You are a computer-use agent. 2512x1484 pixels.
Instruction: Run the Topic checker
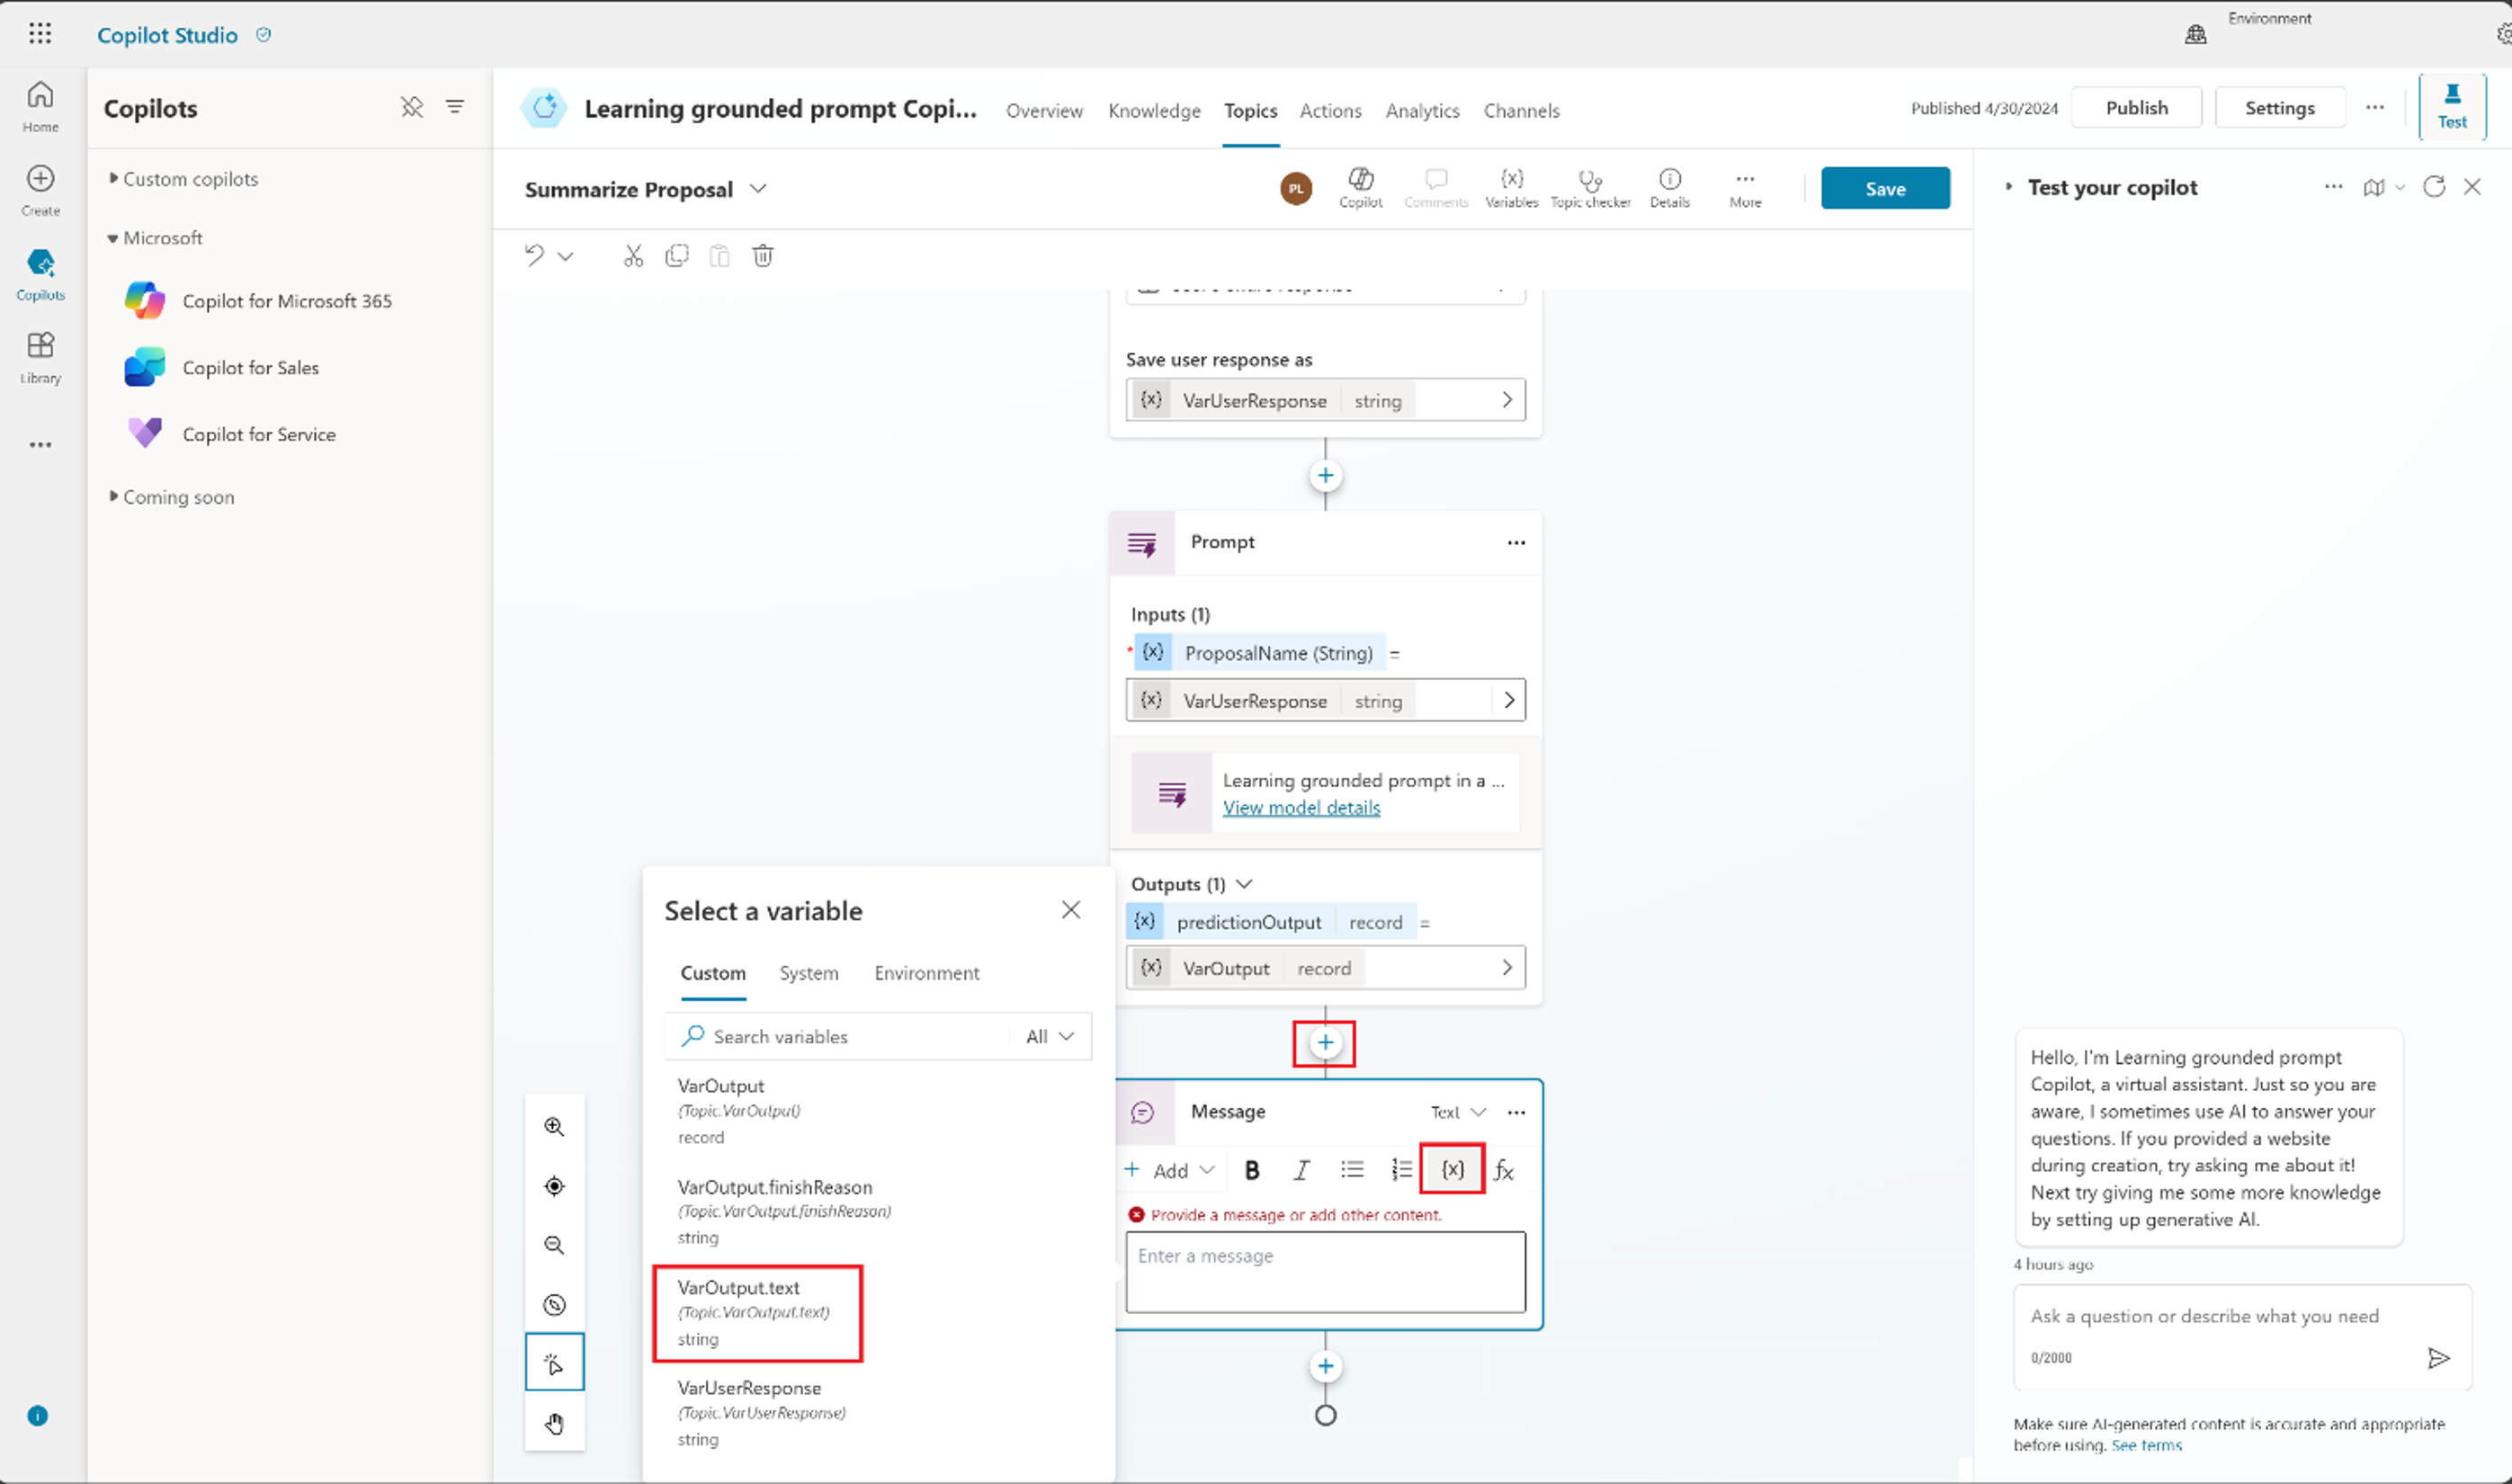click(1590, 187)
